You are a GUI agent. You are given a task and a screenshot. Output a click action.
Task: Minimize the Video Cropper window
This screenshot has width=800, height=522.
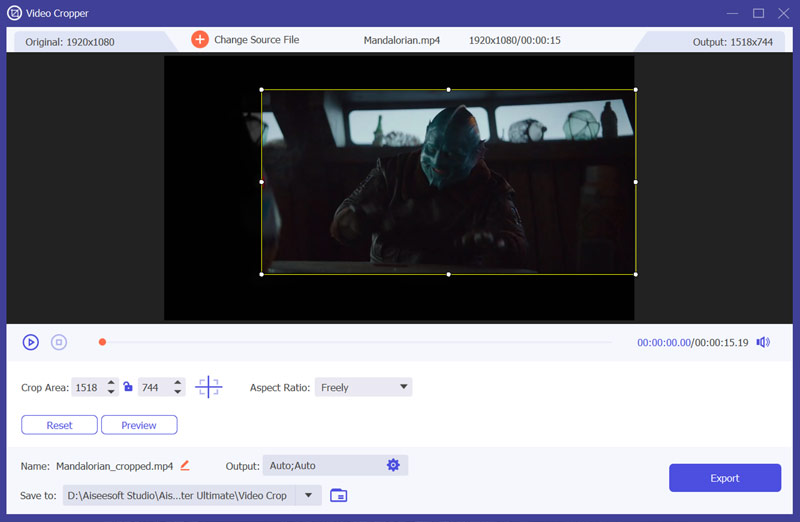pyautogui.click(x=733, y=13)
